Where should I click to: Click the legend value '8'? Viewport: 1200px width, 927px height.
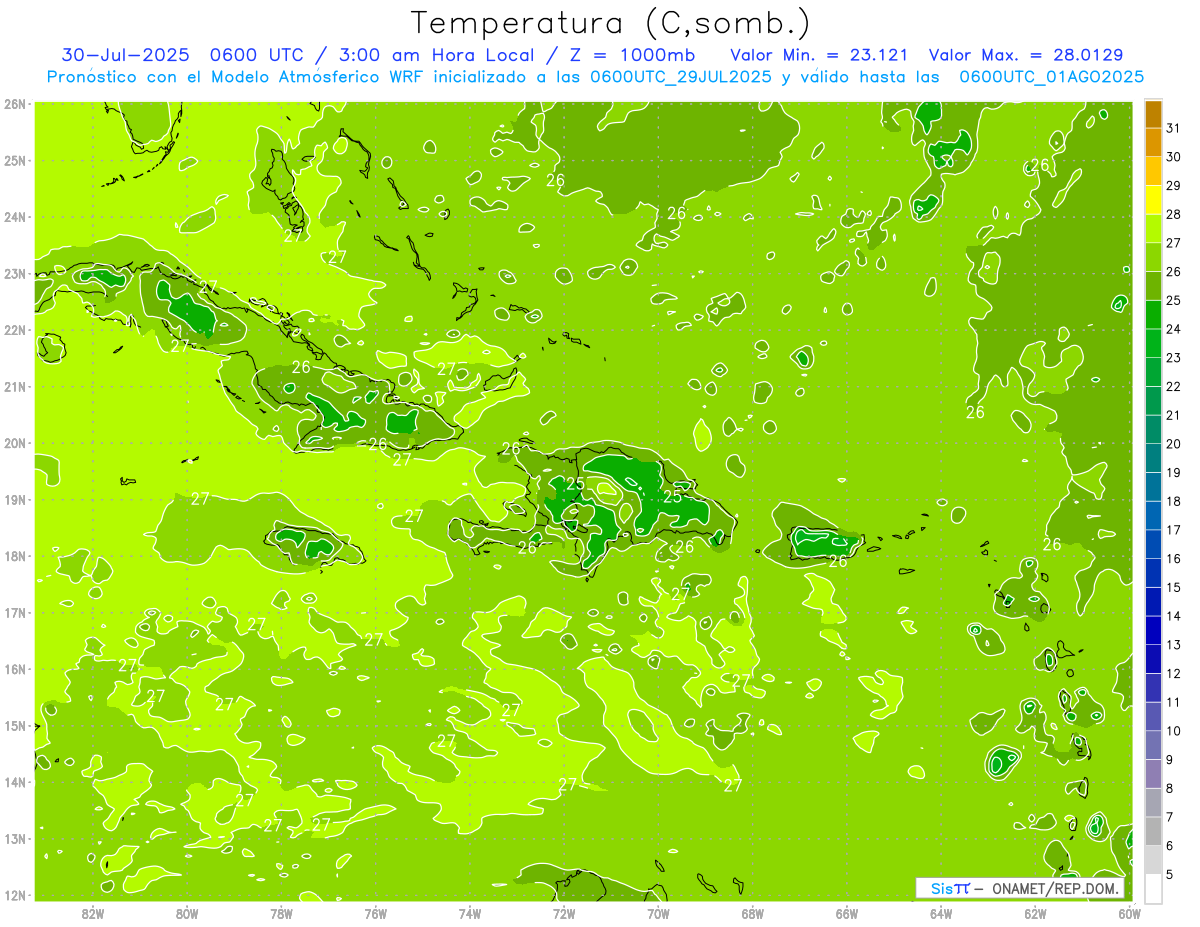click(1169, 788)
